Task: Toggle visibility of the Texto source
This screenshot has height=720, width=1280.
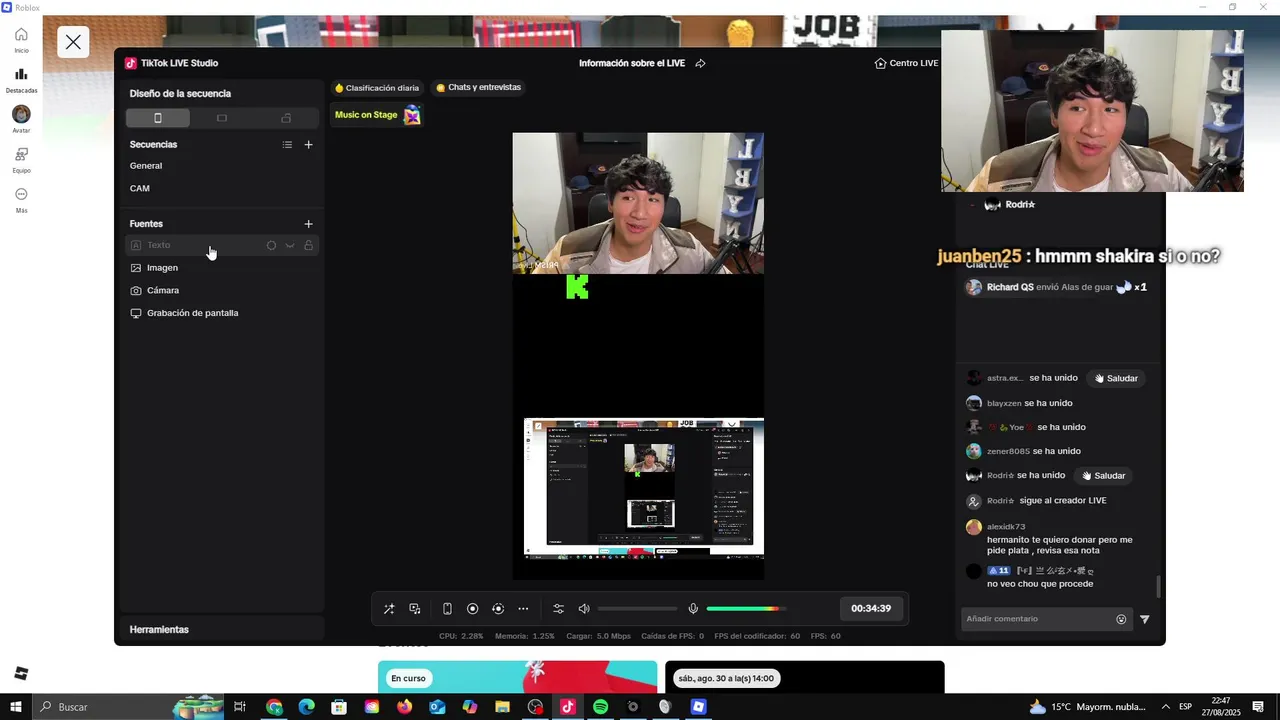Action: click(290, 245)
